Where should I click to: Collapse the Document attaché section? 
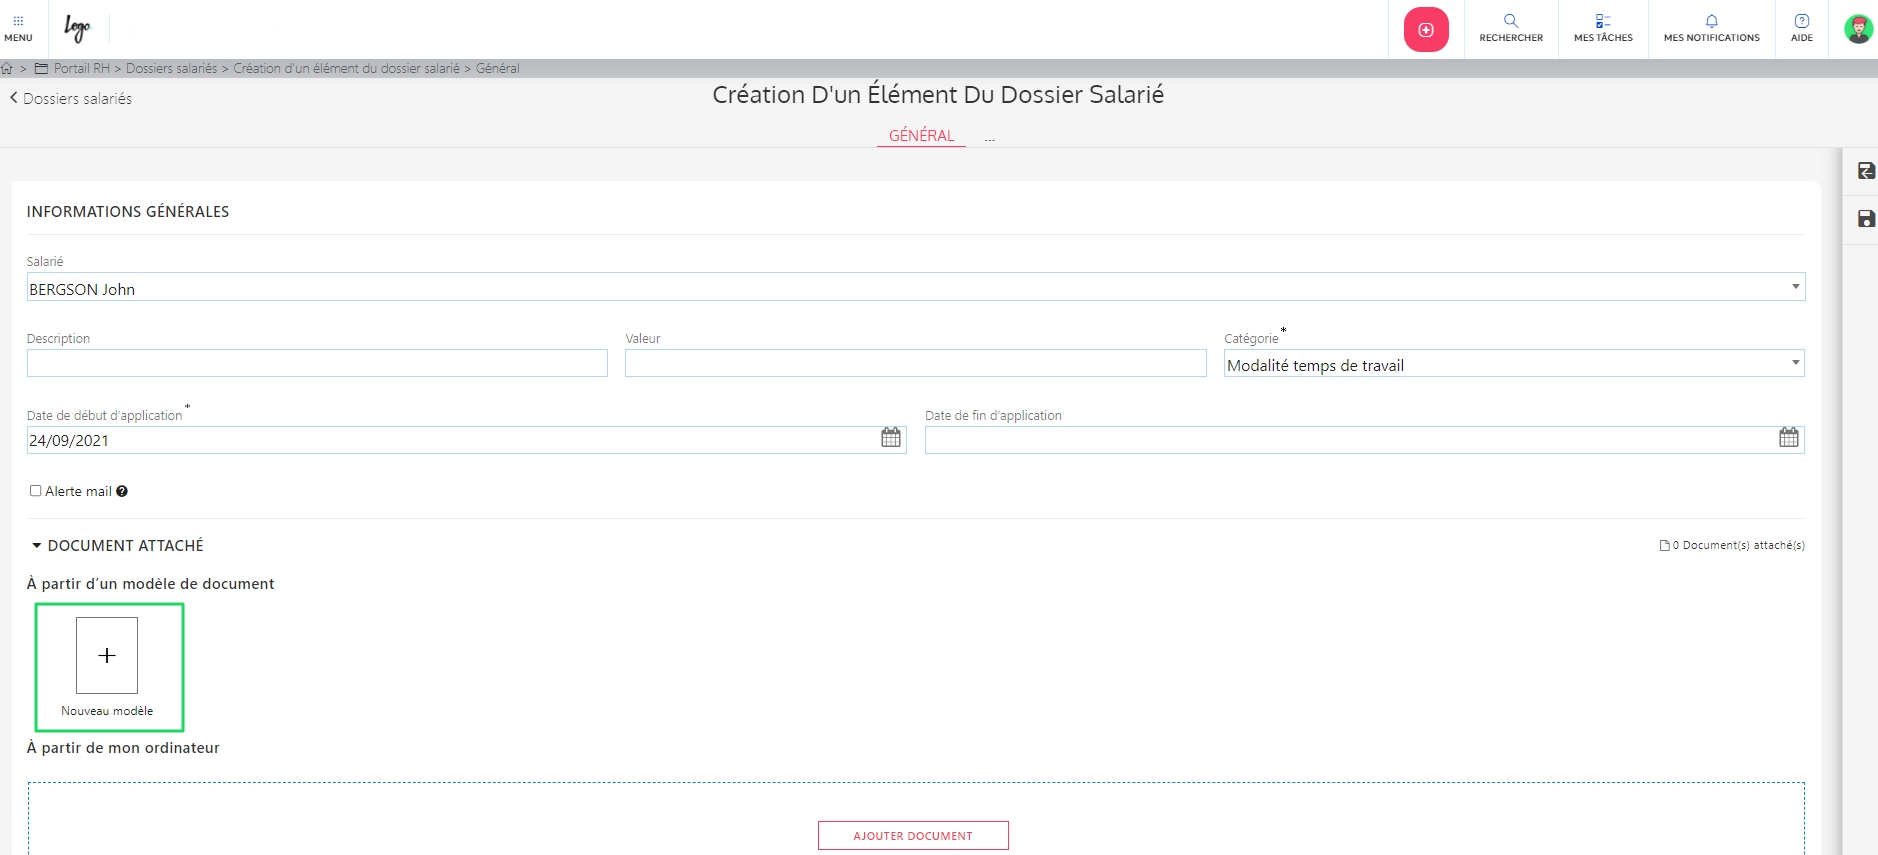pyautogui.click(x=37, y=546)
